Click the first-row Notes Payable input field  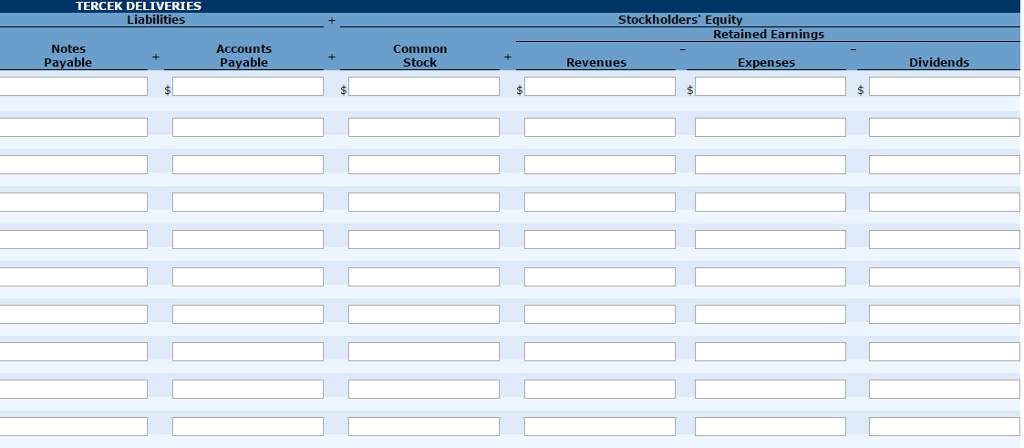74,86
